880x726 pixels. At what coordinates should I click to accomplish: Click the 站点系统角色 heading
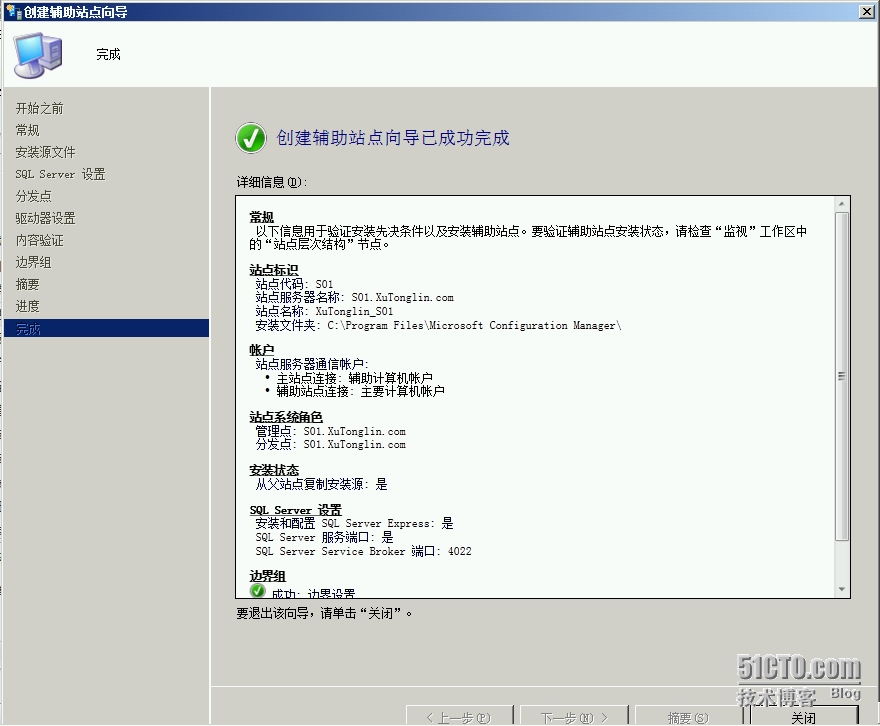tap(286, 417)
